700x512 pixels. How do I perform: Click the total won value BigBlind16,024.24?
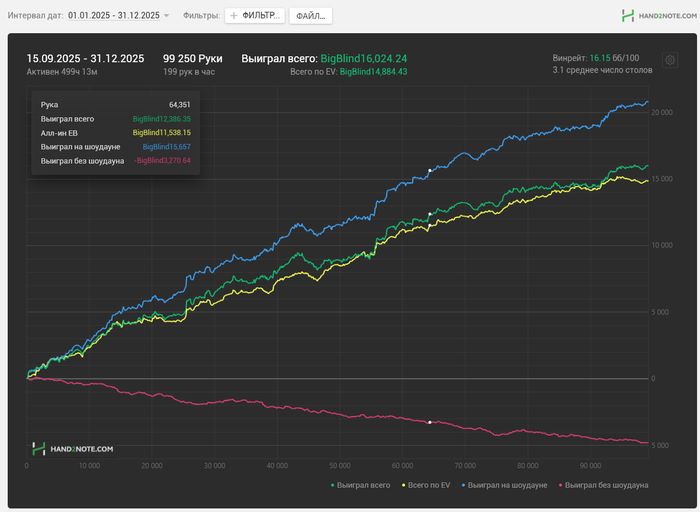(364, 58)
